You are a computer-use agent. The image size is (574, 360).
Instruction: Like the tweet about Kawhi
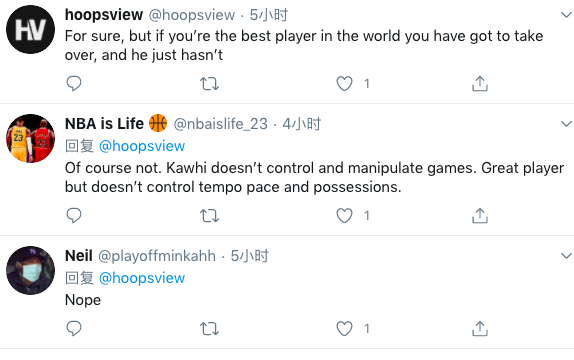tap(344, 215)
